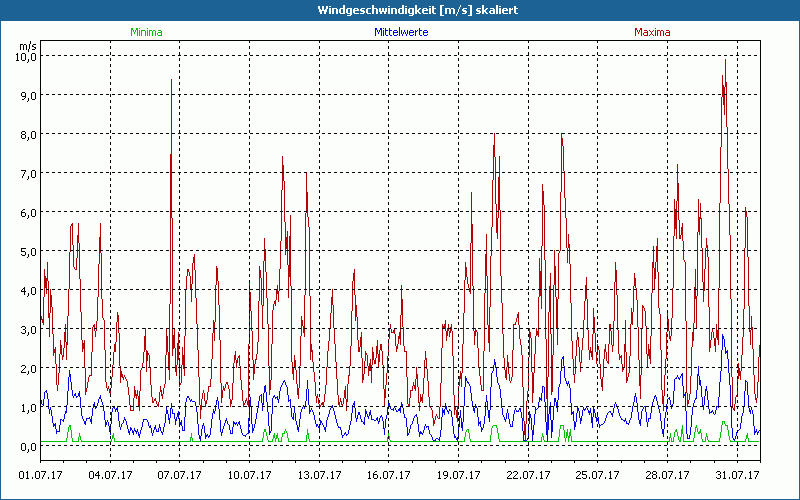Choose the 19.07.17 date on the axis

459,475
